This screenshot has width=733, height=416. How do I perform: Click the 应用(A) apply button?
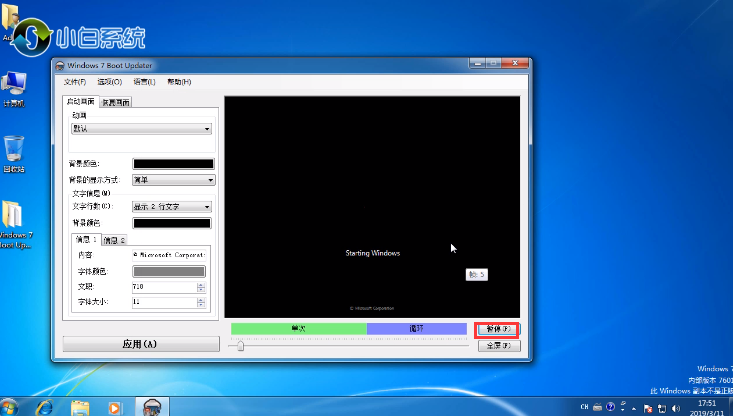(140, 344)
